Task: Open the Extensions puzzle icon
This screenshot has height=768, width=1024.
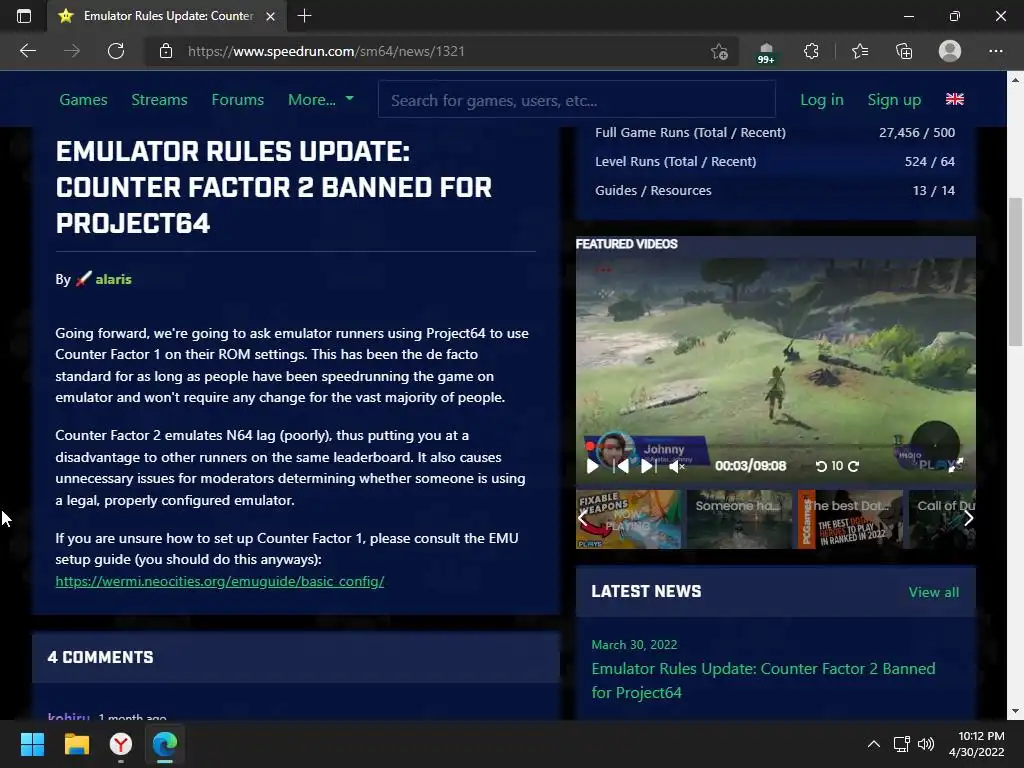Action: 811,51
